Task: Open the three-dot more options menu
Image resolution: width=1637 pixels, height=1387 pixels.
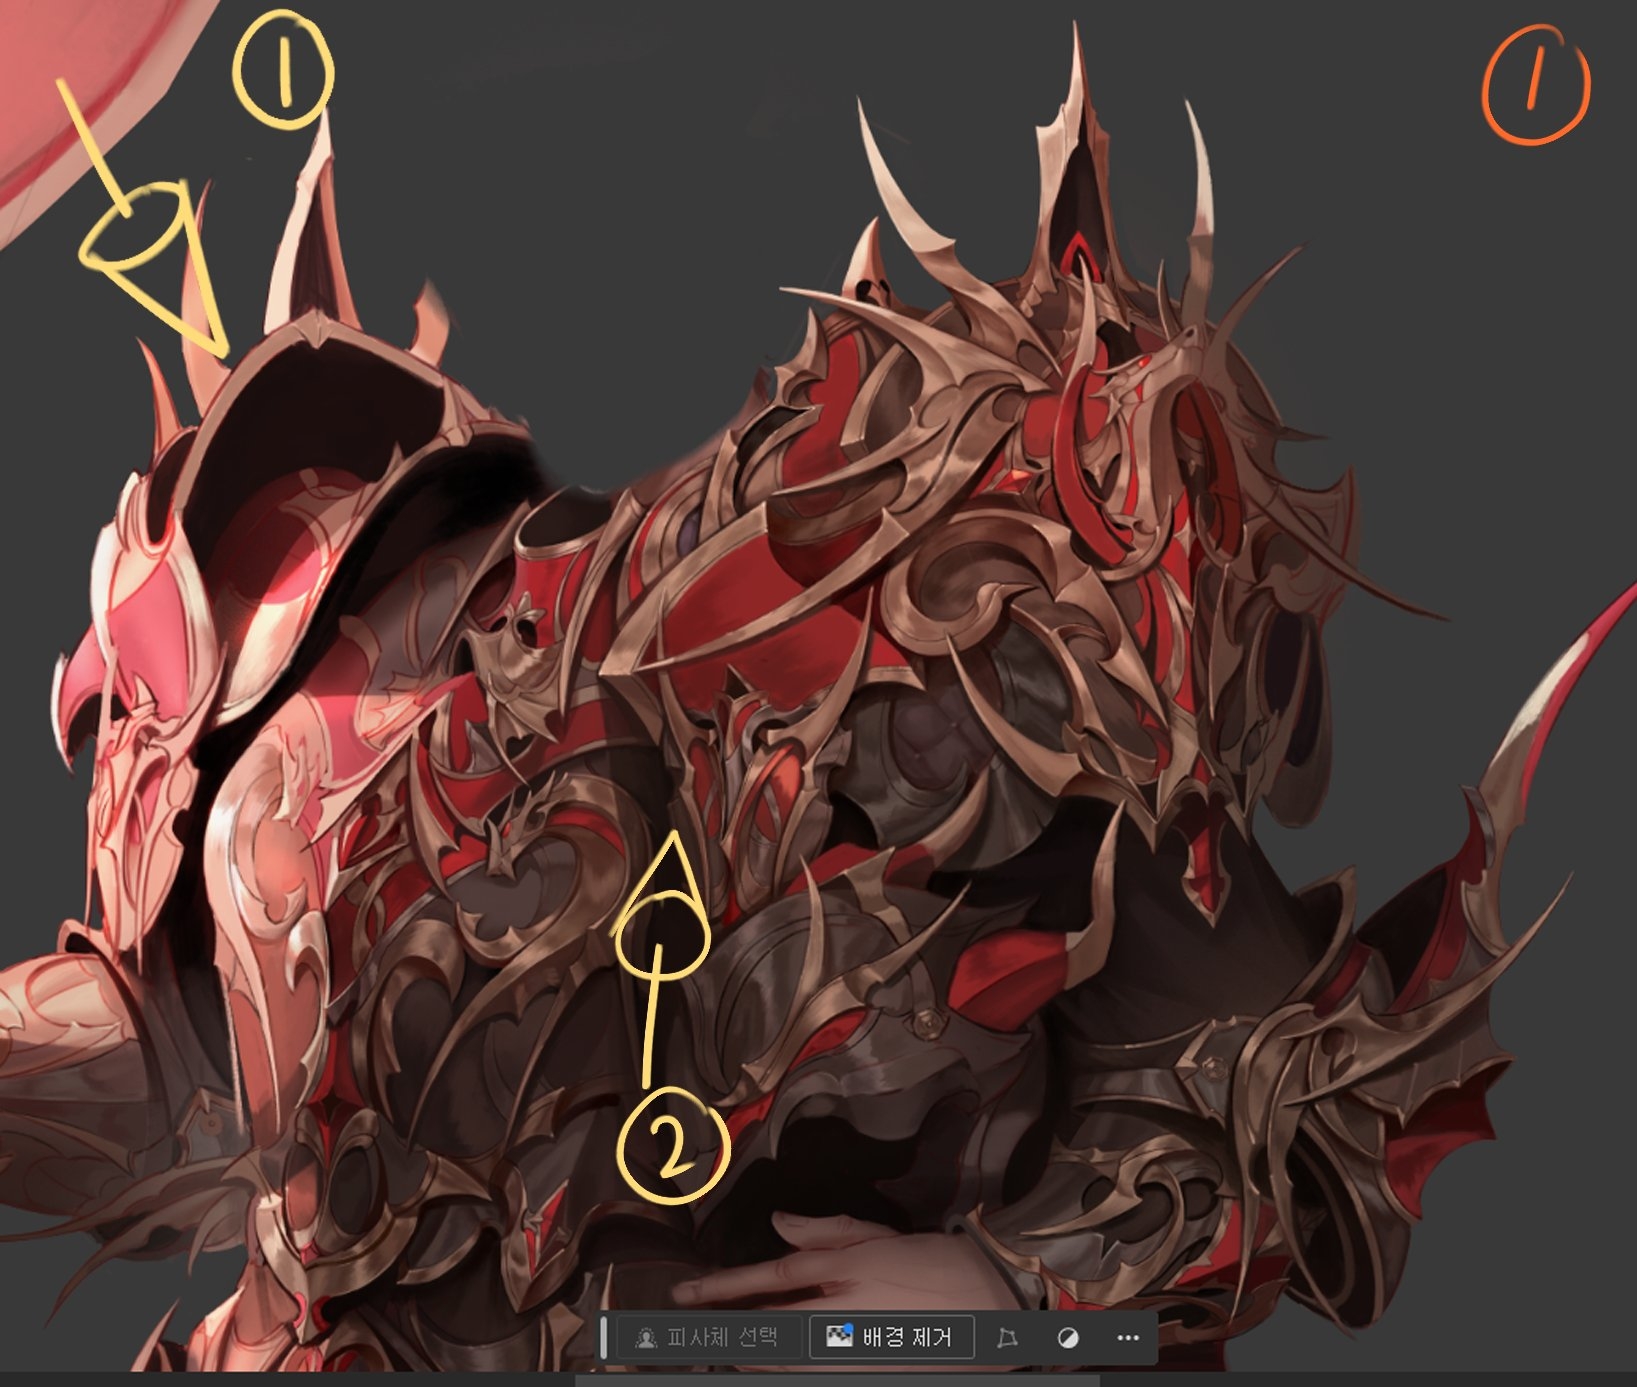Action: point(1128,1338)
